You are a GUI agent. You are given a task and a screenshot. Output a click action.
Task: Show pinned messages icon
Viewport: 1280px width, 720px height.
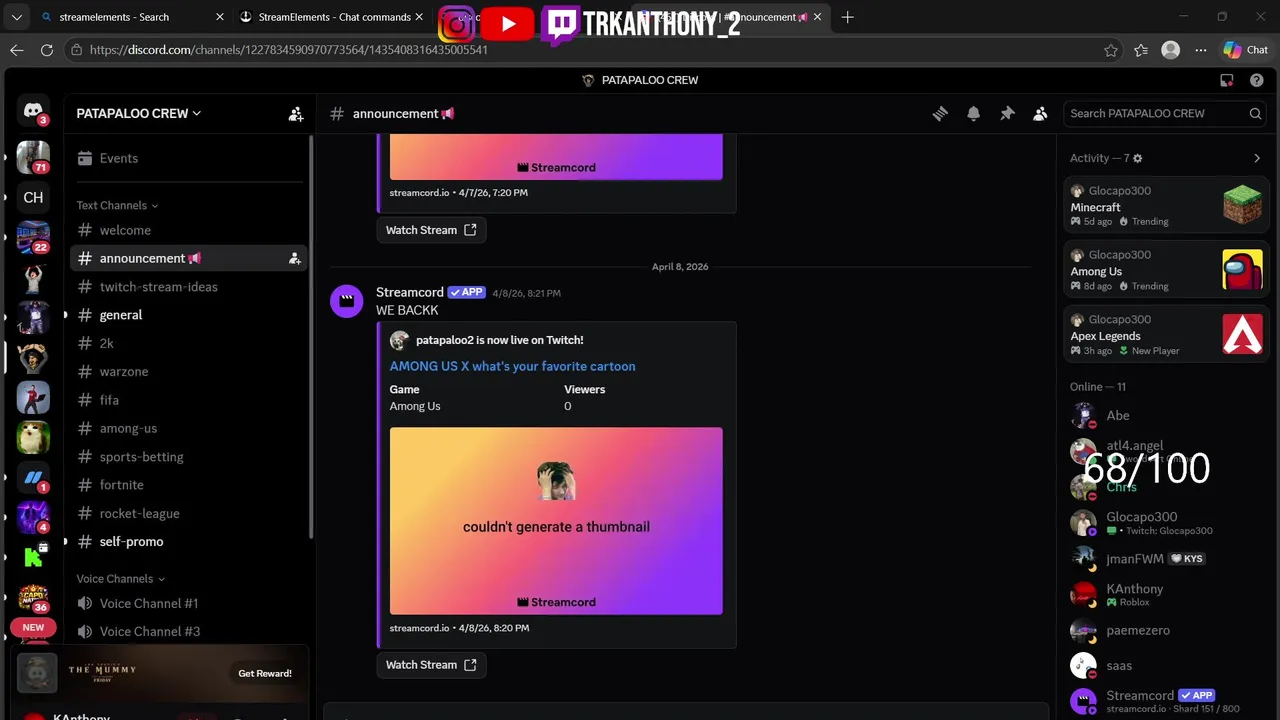tap(1007, 114)
